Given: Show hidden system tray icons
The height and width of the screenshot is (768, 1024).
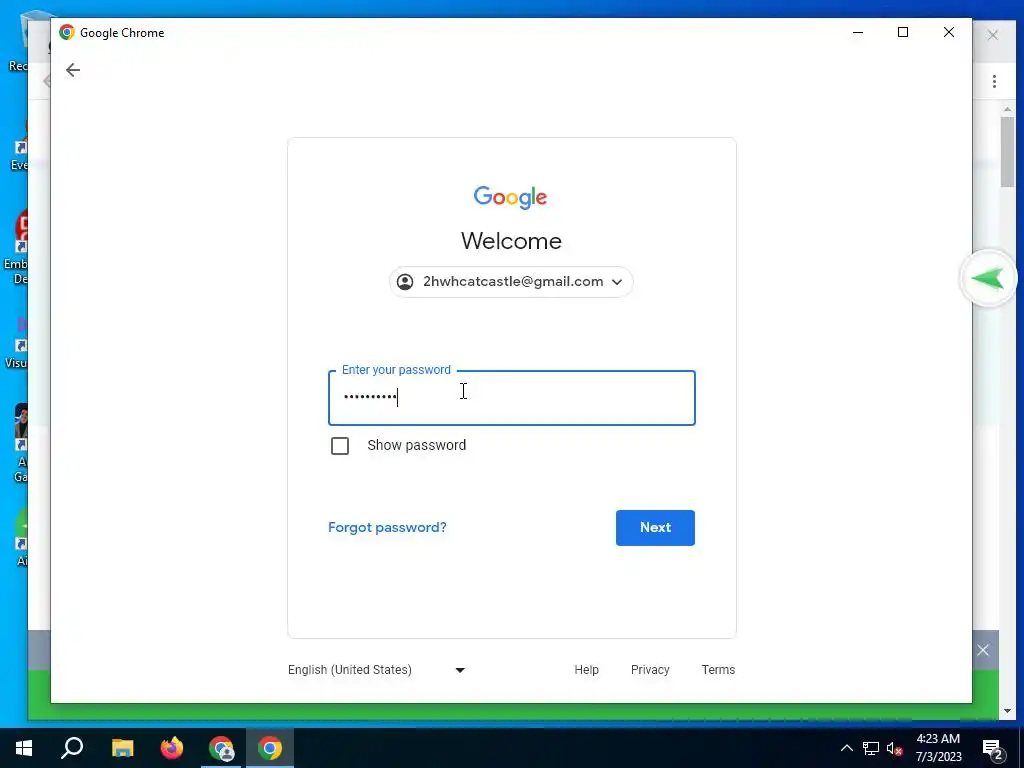Looking at the screenshot, I should 846,748.
